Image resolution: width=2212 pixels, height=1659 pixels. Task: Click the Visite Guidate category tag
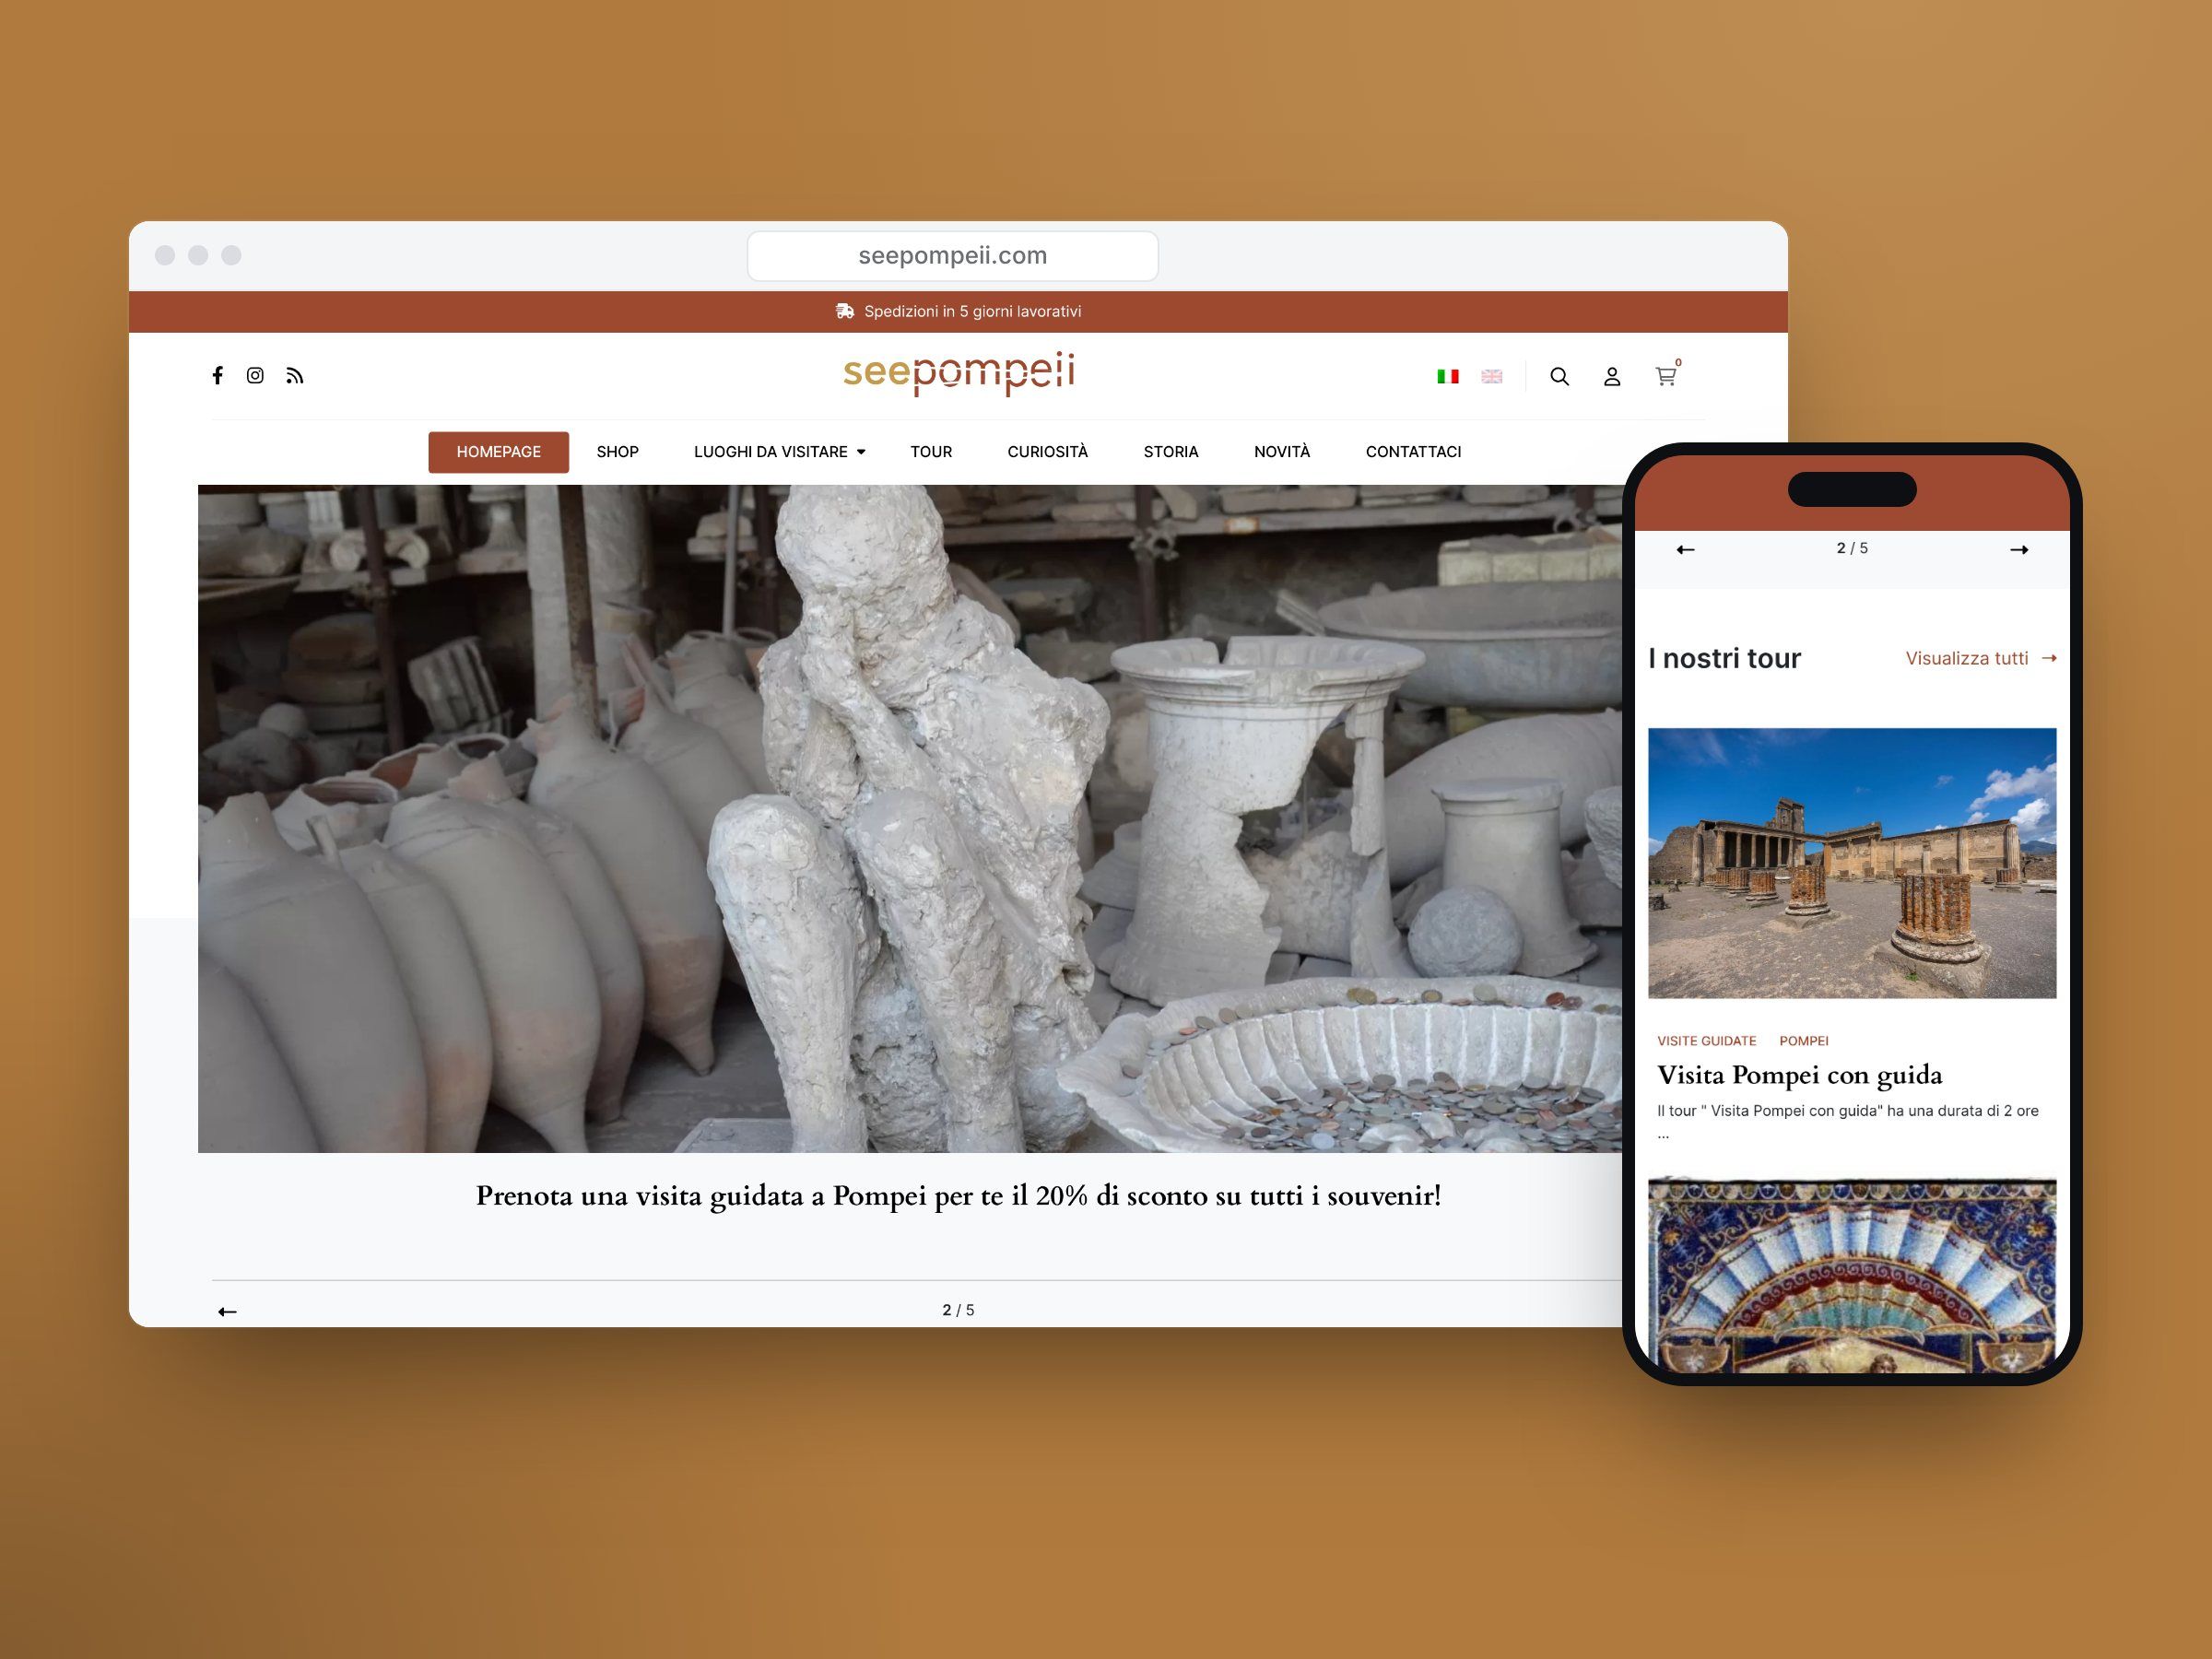coord(1706,1041)
